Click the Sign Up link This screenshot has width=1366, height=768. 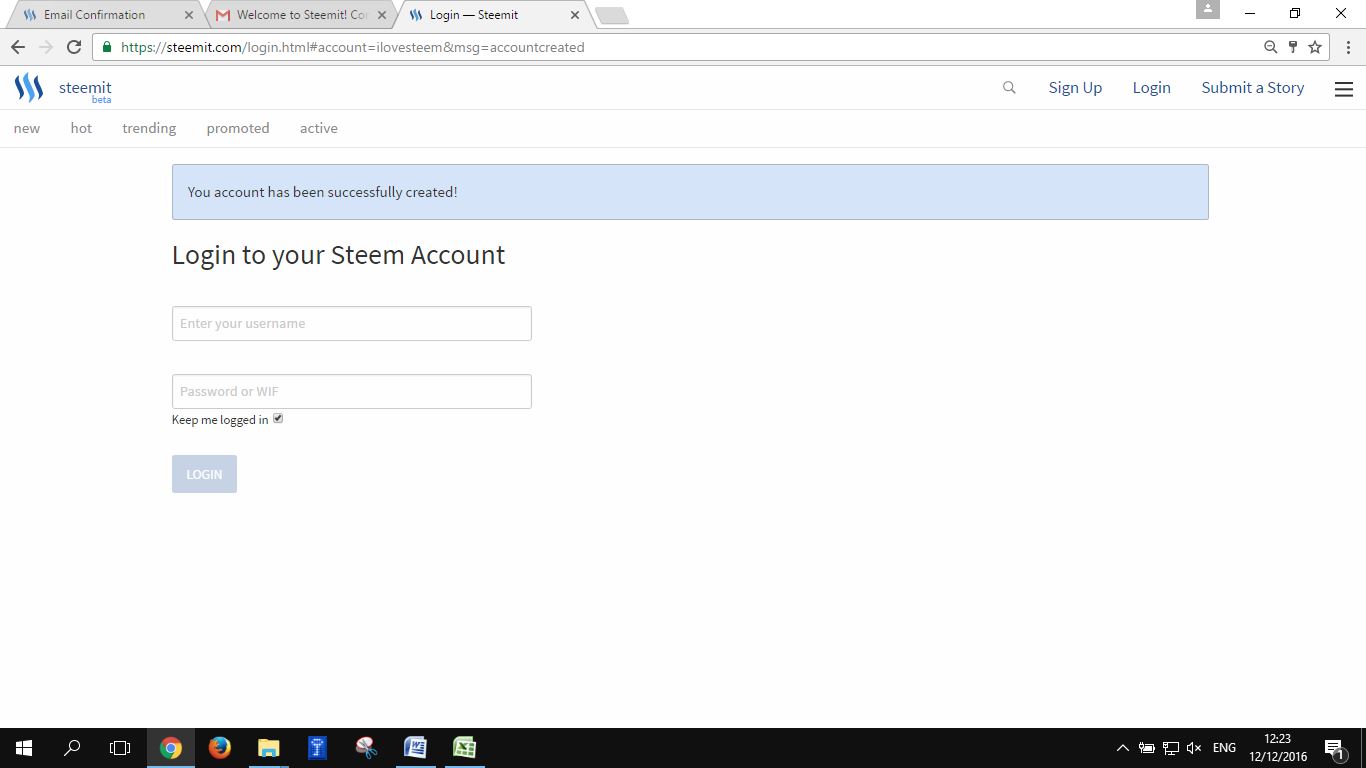[x=1075, y=88]
